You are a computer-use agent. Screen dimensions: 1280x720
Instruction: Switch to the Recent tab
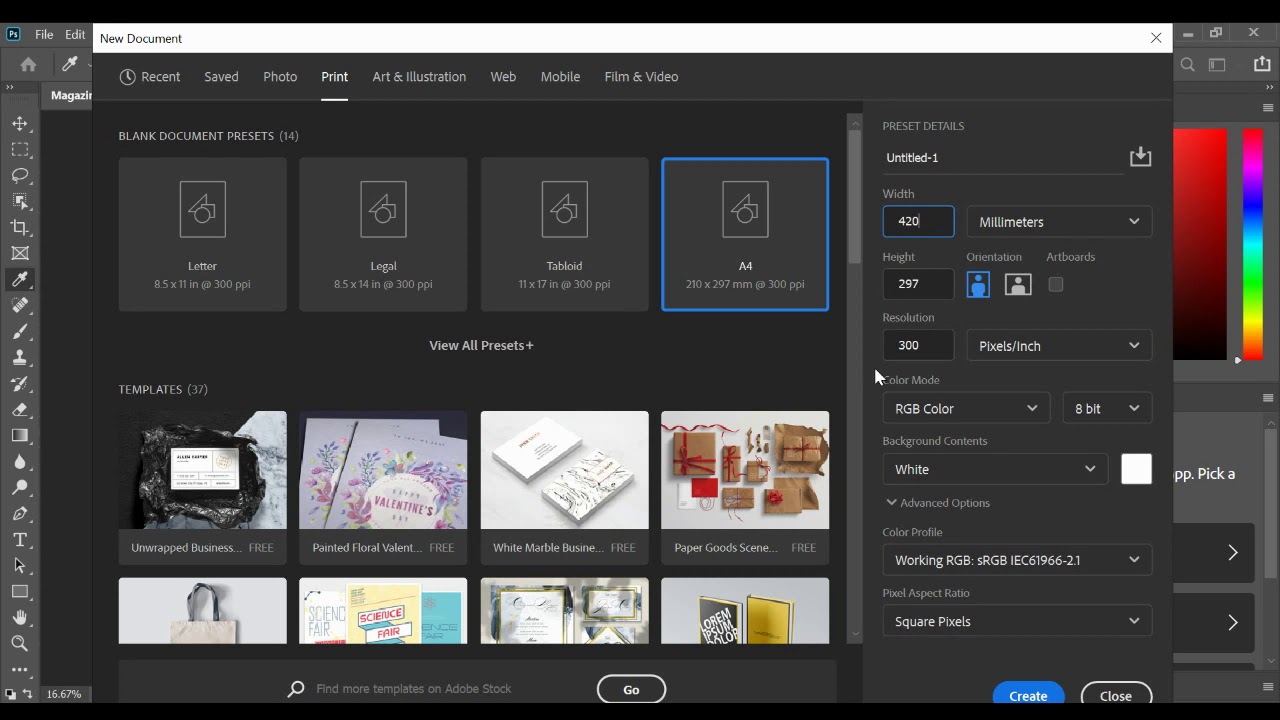(150, 77)
